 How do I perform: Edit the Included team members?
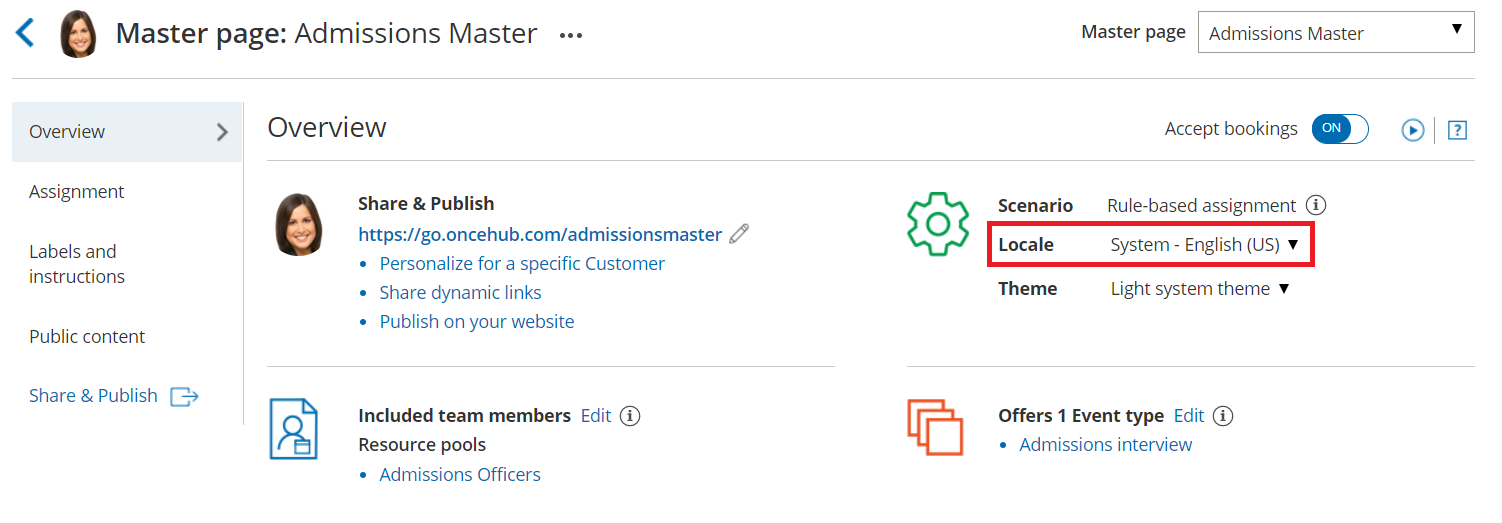pyautogui.click(x=595, y=415)
